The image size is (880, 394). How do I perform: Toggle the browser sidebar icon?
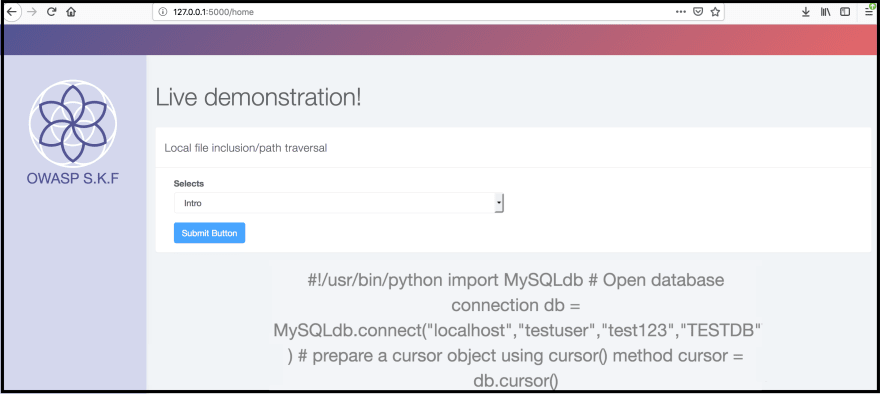click(x=845, y=12)
